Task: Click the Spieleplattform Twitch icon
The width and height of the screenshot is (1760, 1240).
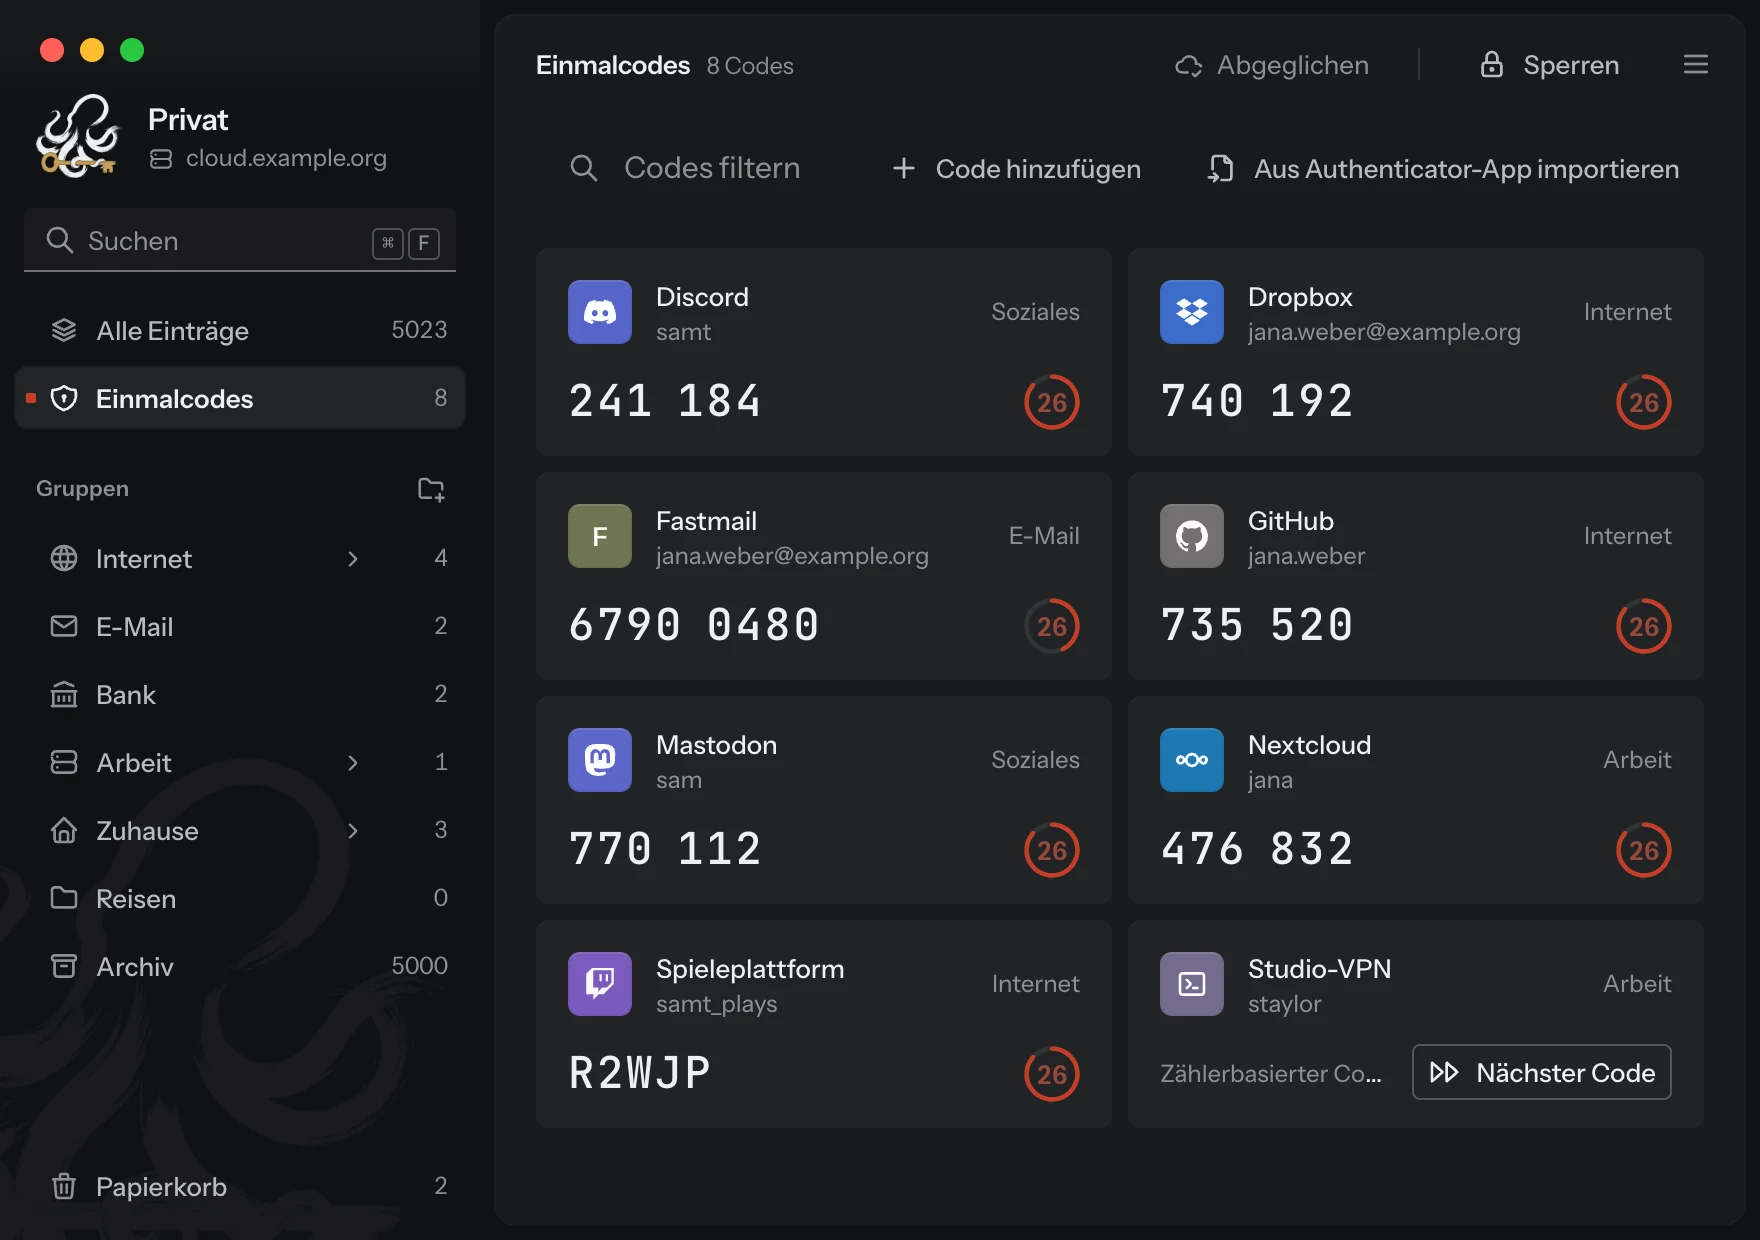Action: [600, 984]
